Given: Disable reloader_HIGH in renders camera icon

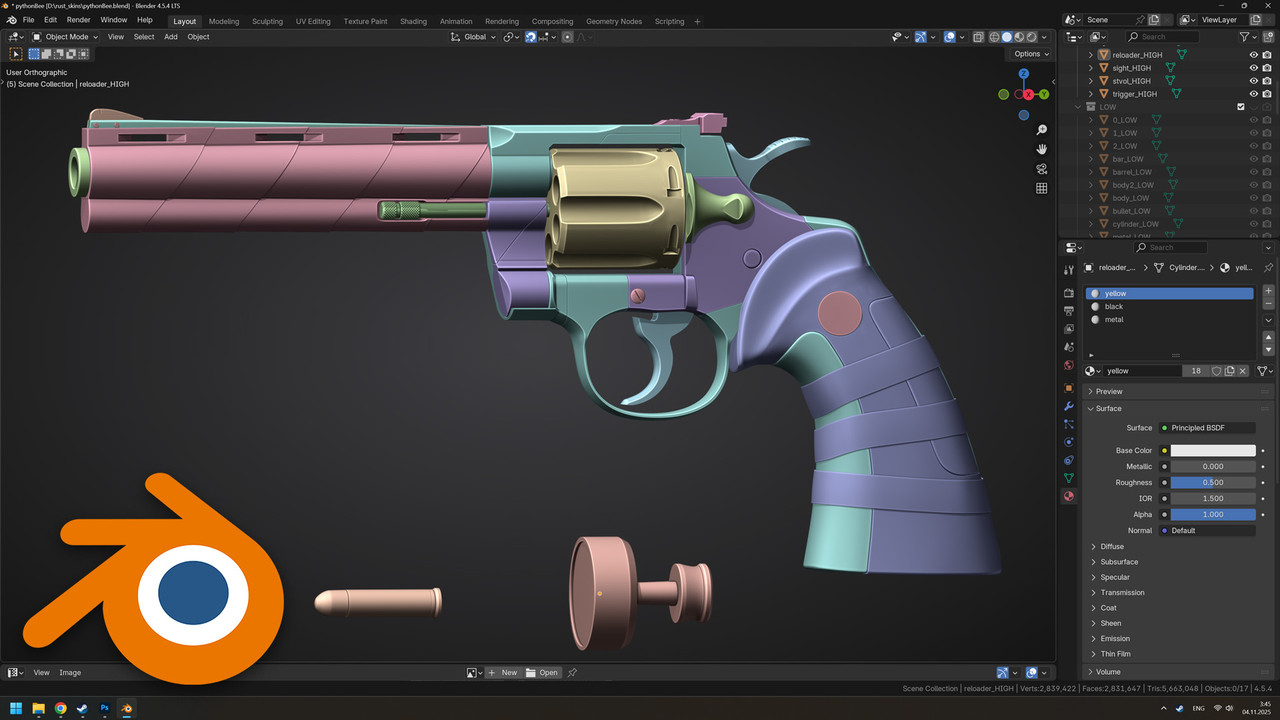Looking at the screenshot, I should click(x=1267, y=55).
